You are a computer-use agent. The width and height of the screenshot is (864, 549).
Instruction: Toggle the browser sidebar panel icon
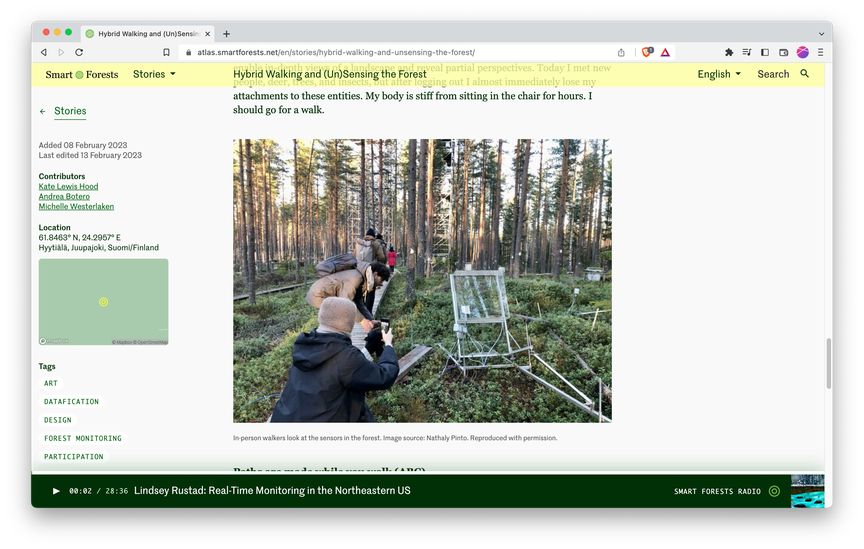tap(765, 52)
